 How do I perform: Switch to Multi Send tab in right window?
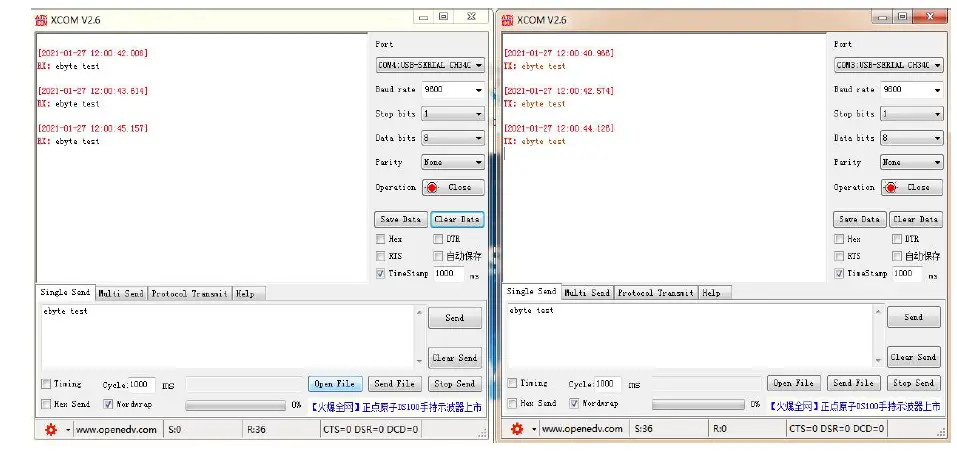point(587,293)
